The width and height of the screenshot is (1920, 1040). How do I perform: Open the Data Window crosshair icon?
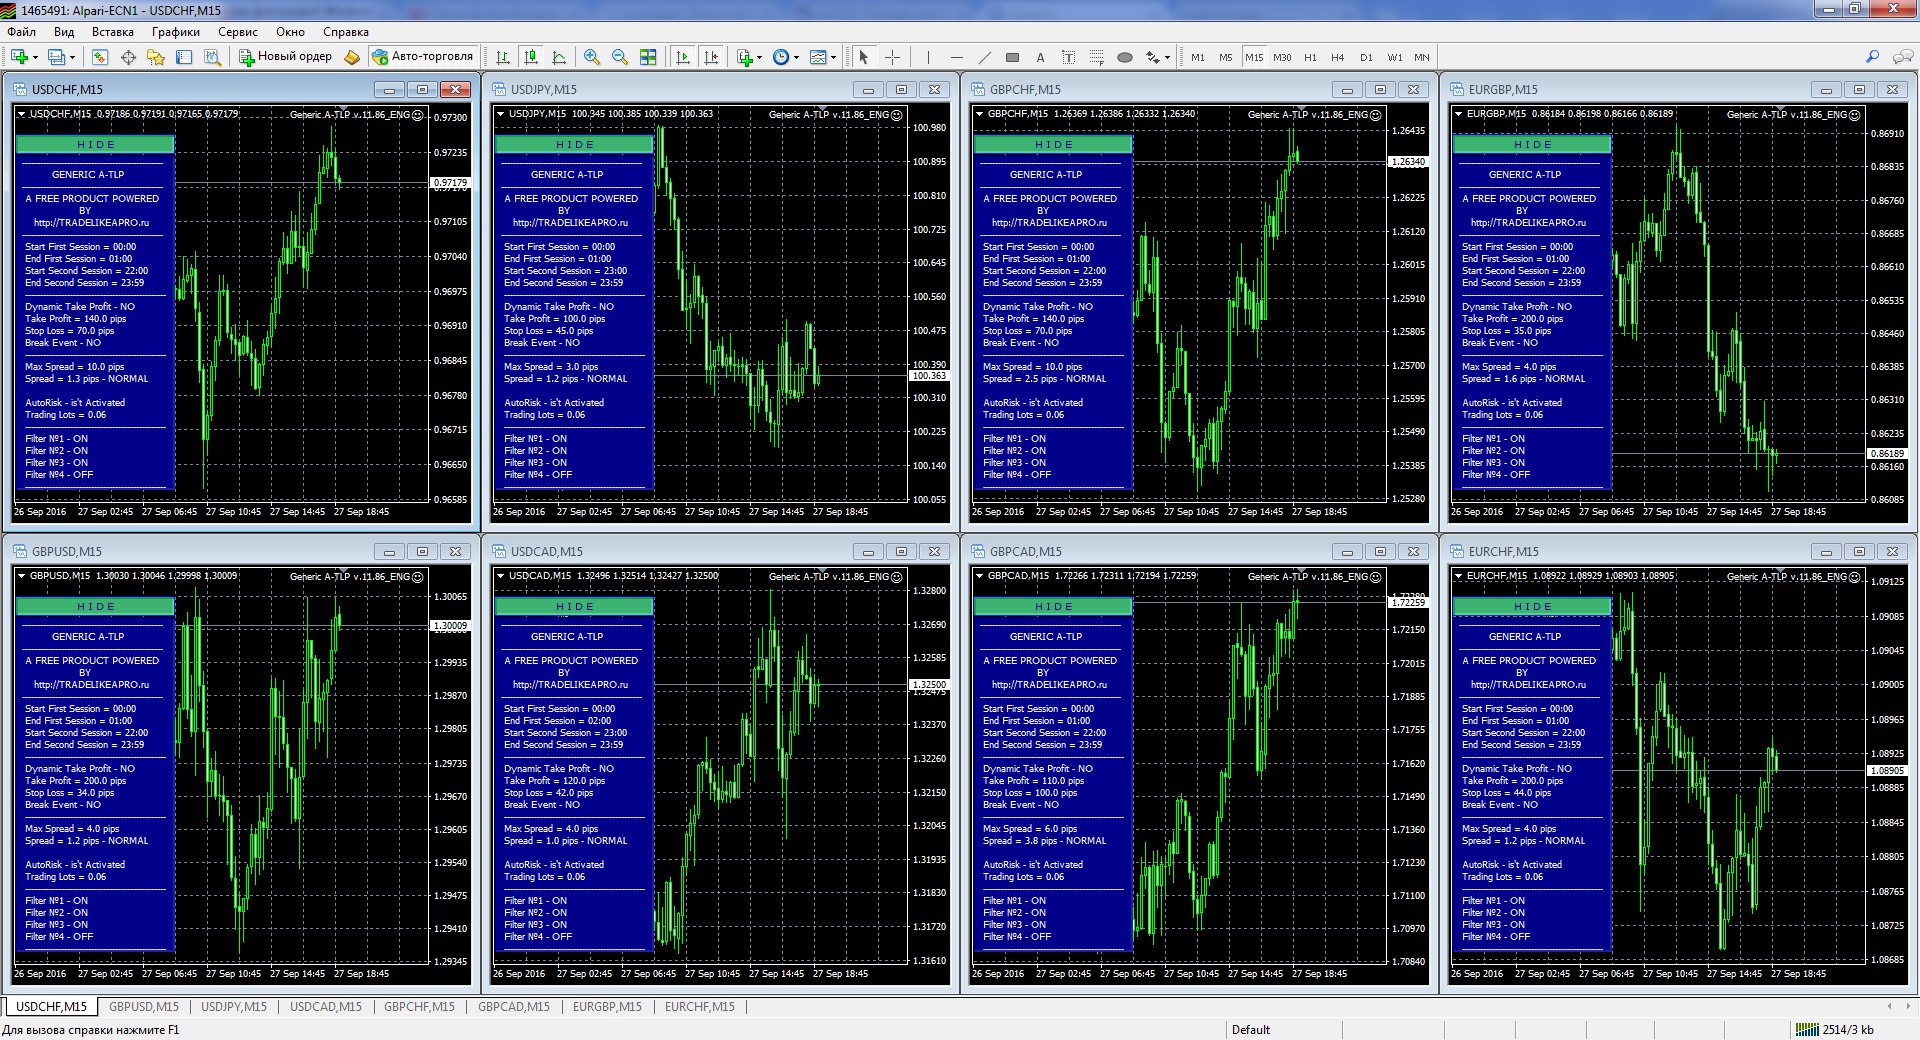tap(128, 57)
